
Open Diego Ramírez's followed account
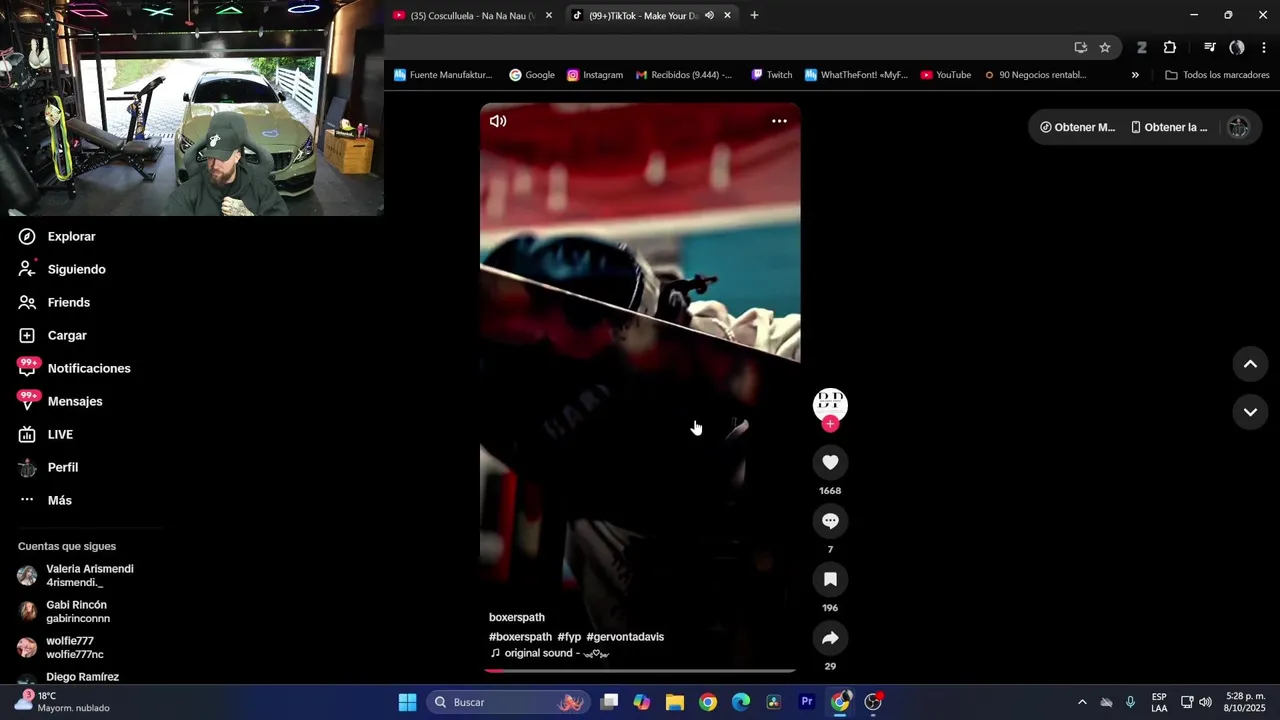tap(69, 677)
